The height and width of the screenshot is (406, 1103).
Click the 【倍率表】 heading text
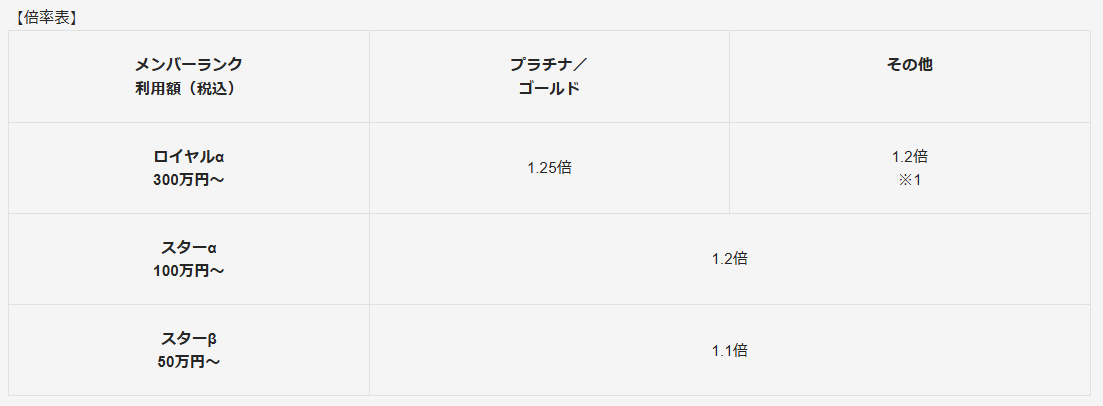[x=45, y=18]
